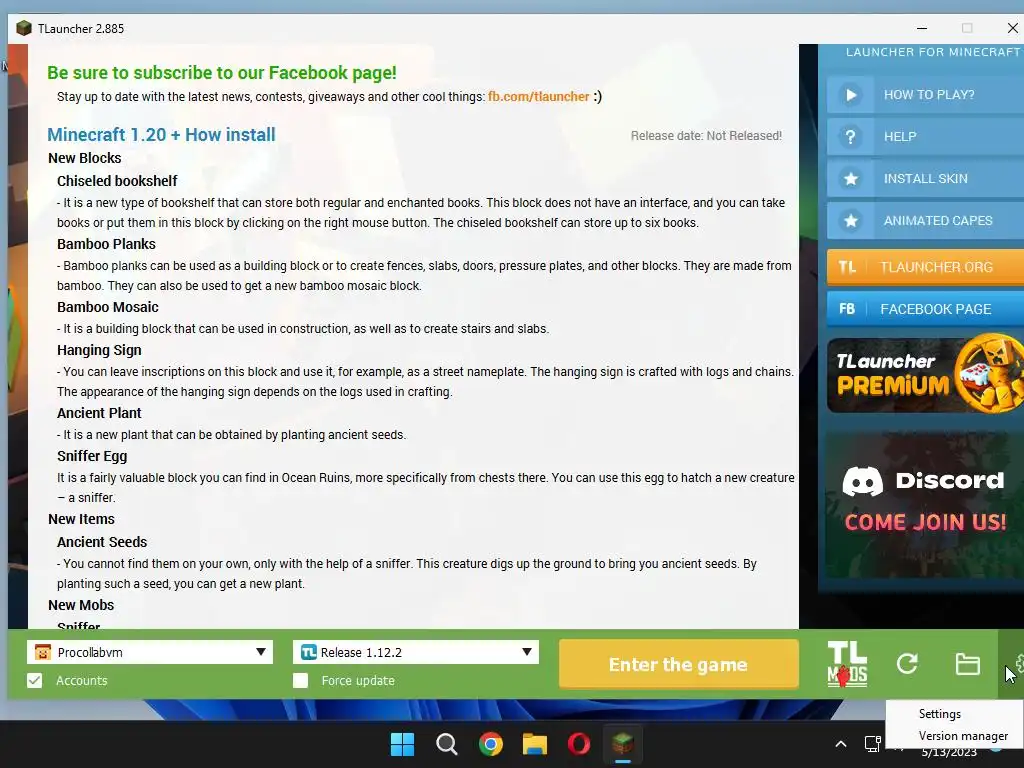Image resolution: width=1024 pixels, height=768 pixels.
Task: Click the HOW TO PLAY? button
Action: [x=925, y=95]
